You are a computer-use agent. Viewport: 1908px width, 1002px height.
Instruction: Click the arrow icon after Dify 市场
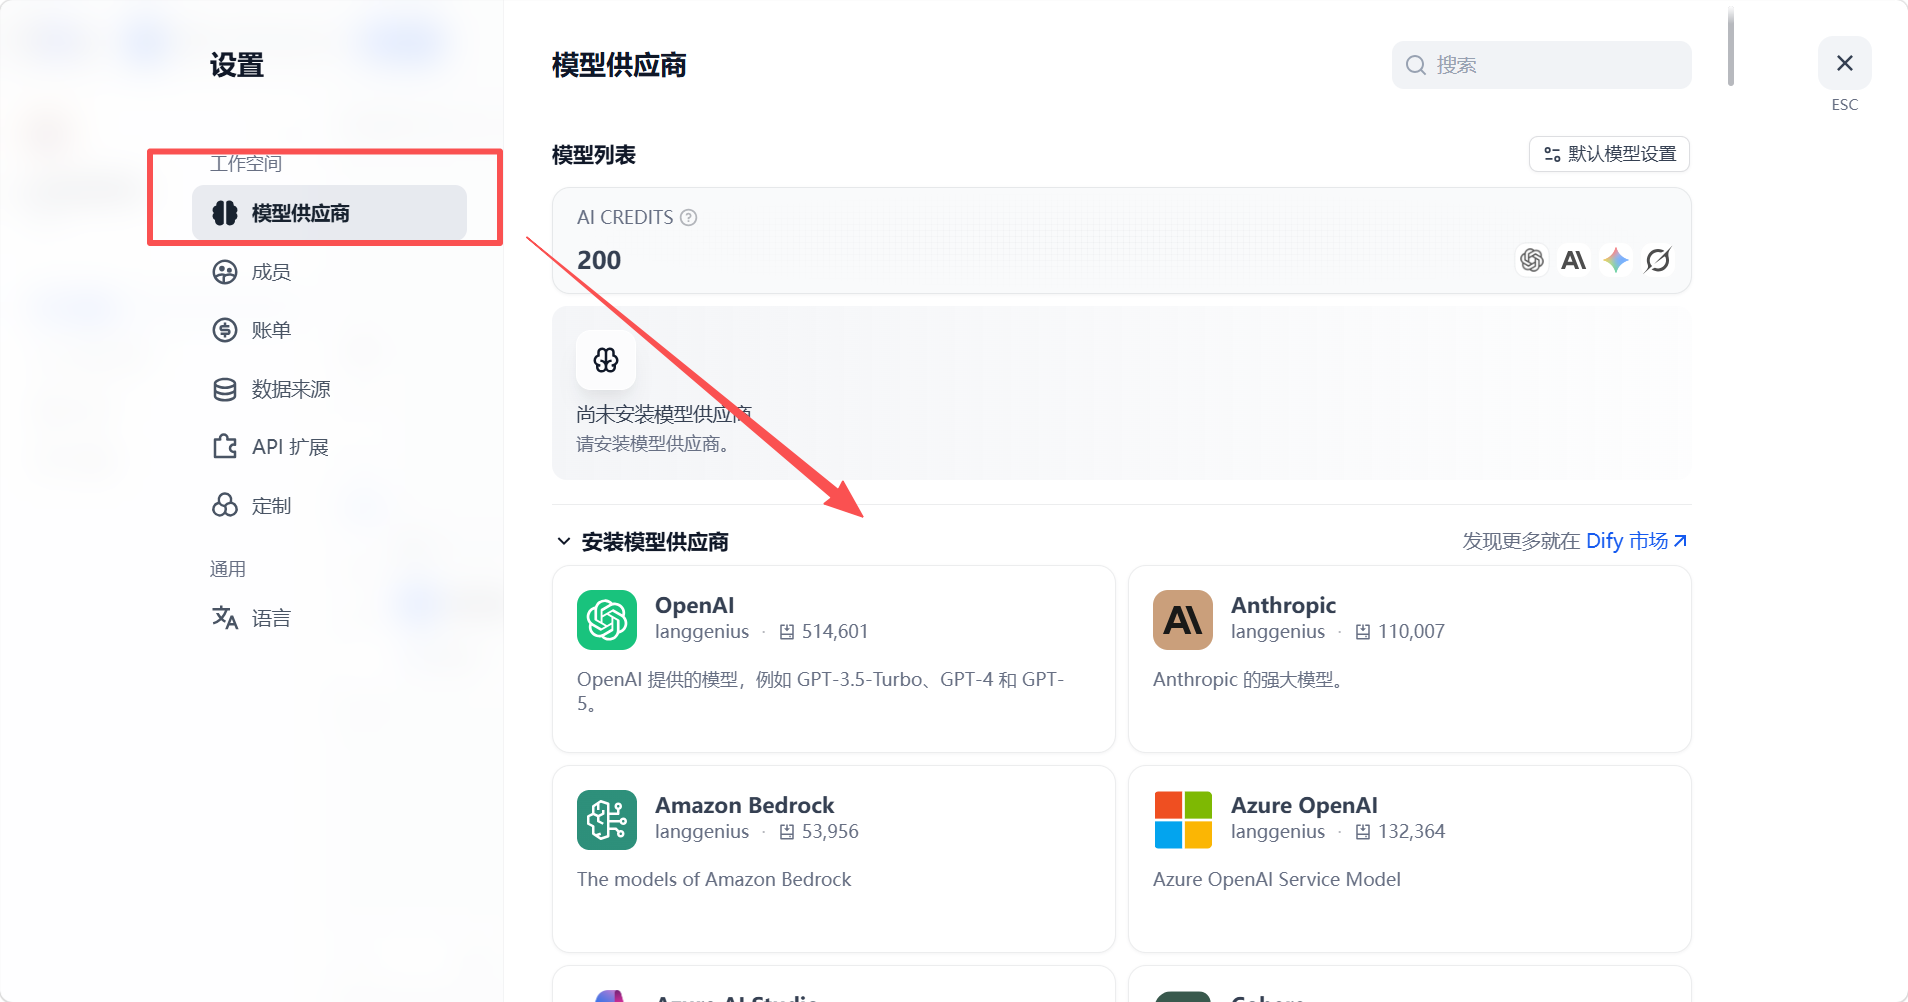pos(1680,541)
